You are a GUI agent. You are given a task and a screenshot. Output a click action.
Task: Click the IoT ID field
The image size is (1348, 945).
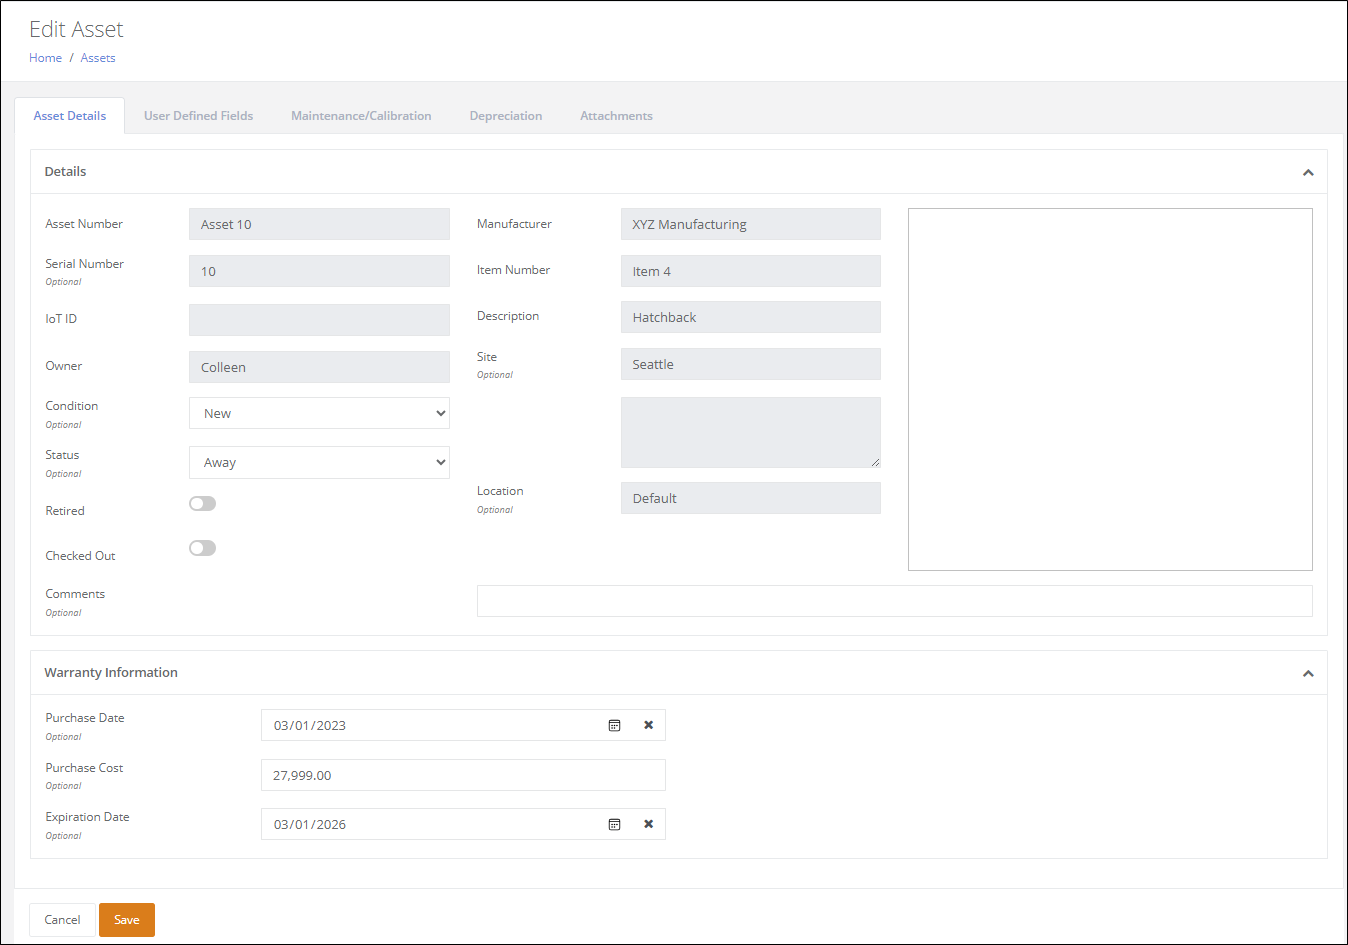coord(319,320)
